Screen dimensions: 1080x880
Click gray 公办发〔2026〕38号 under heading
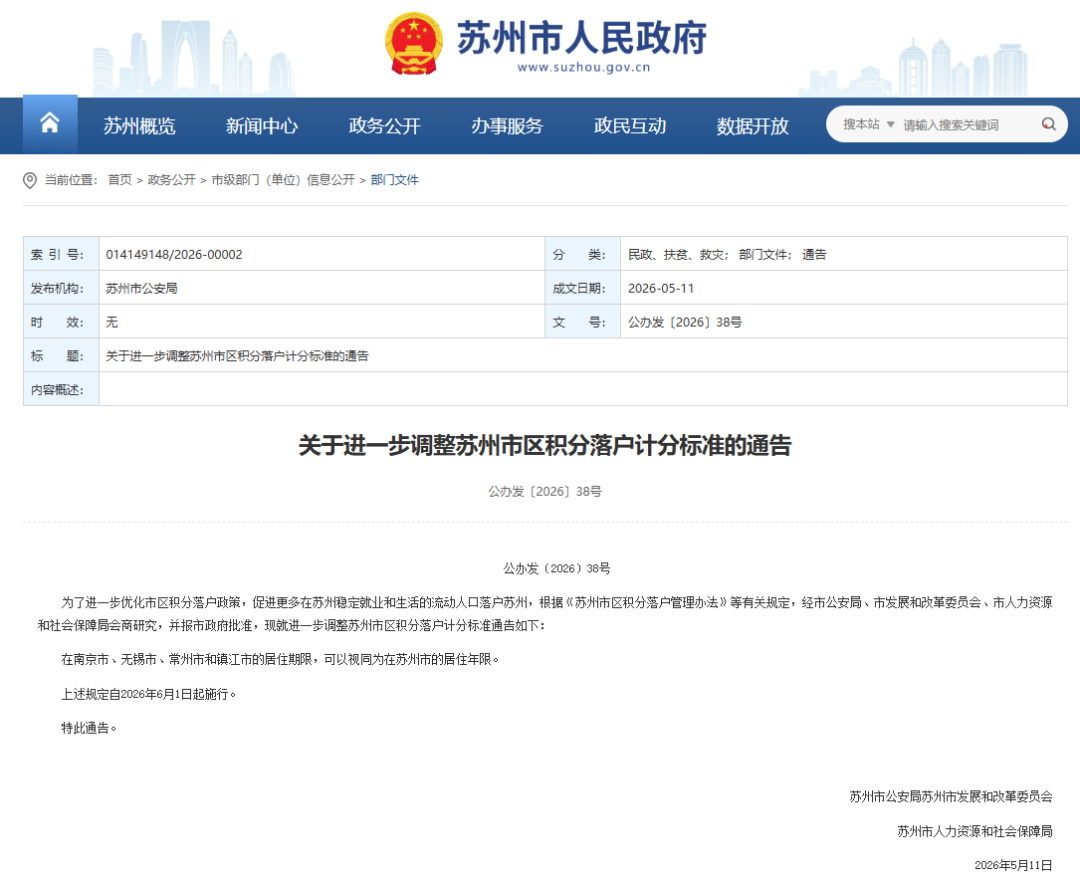pyautogui.click(x=545, y=492)
